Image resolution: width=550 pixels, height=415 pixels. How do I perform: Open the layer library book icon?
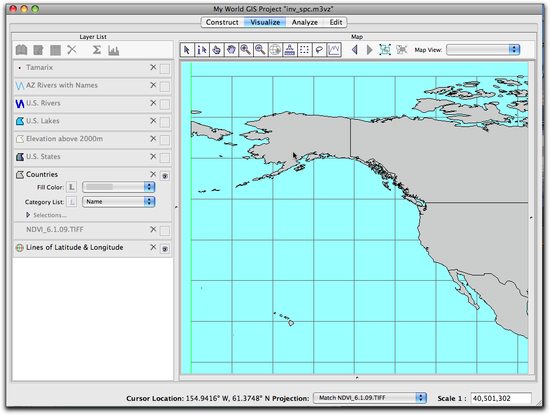pos(22,50)
